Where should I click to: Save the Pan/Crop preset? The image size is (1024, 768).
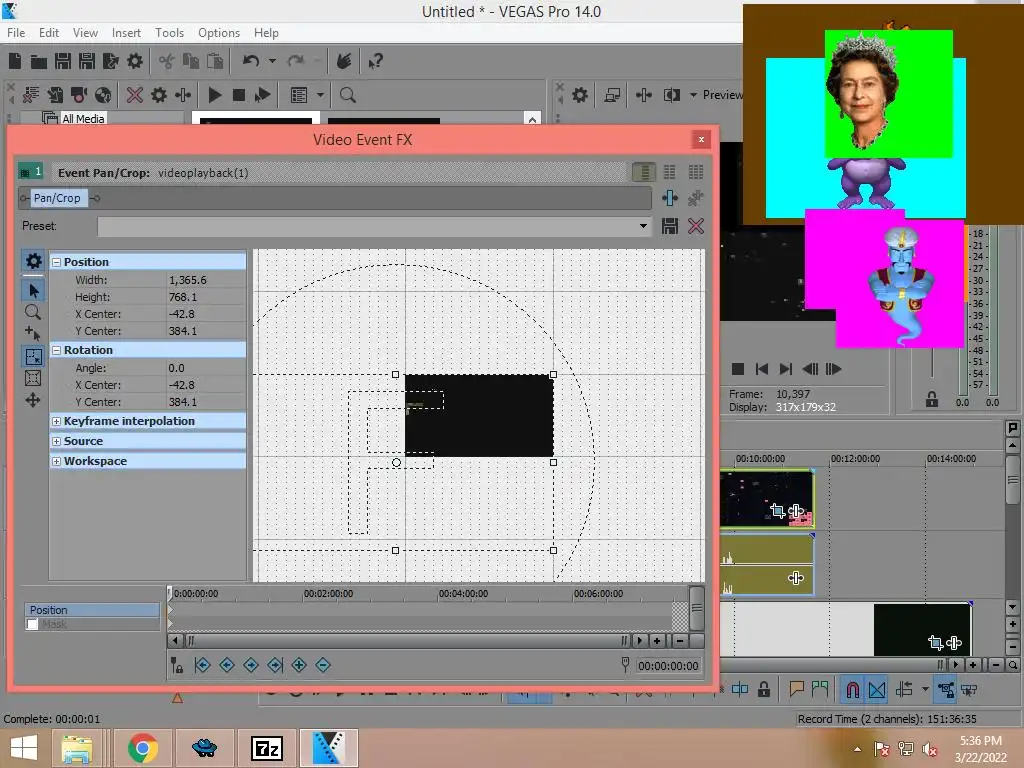670,226
